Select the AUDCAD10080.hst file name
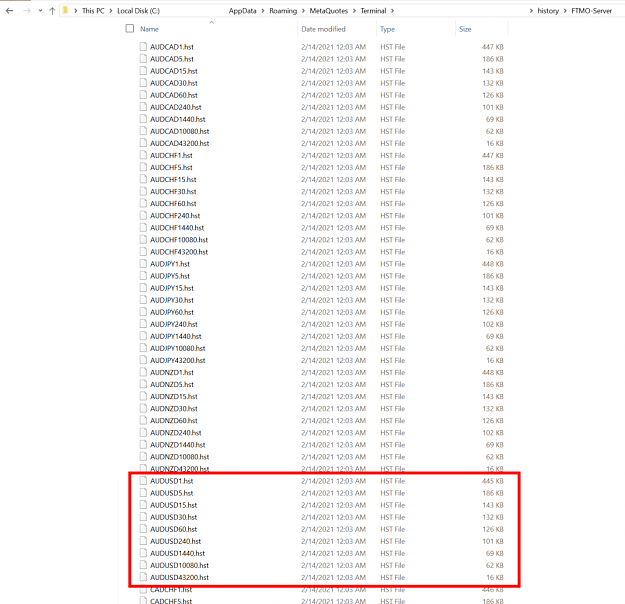The height and width of the screenshot is (604, 625). coord(179,131)
